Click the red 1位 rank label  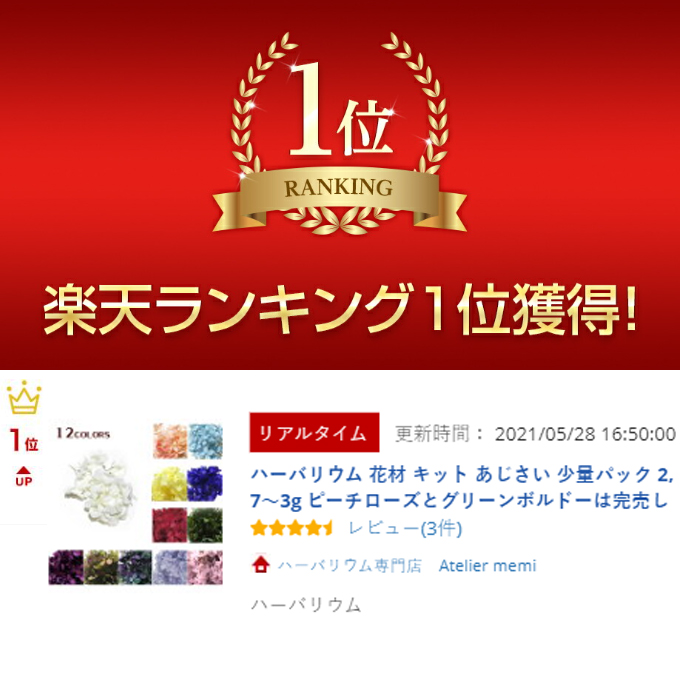(x=24, y=441)
